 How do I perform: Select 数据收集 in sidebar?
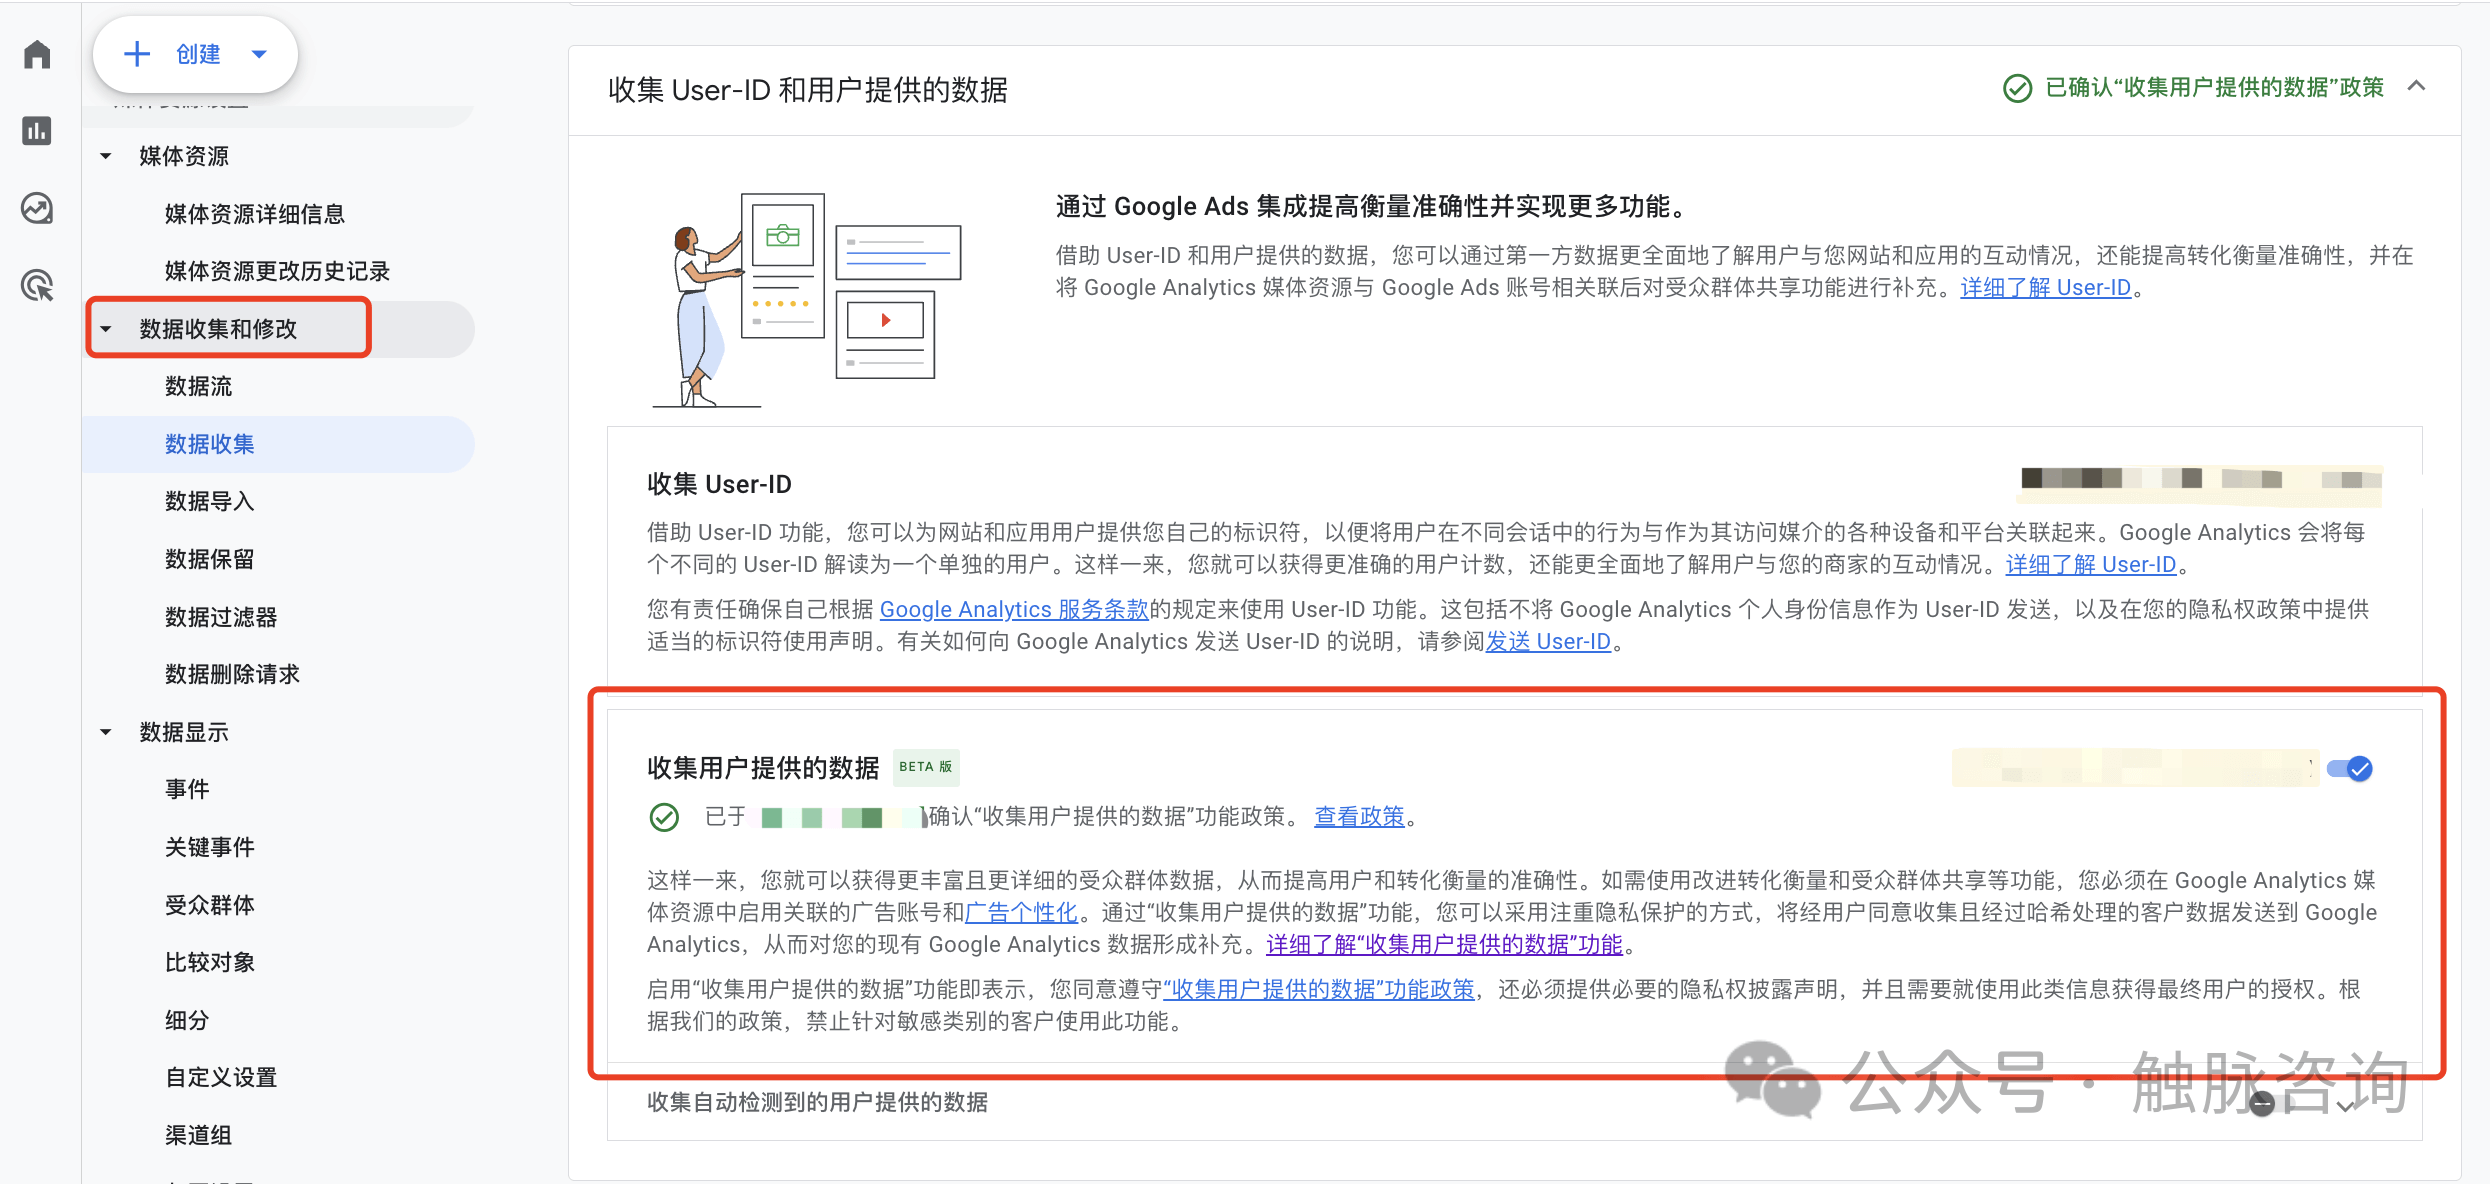click(278, 444)
